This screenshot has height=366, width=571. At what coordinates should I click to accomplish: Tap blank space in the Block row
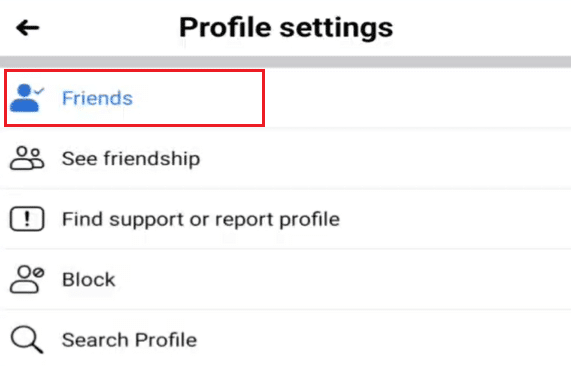pos(342,280)
